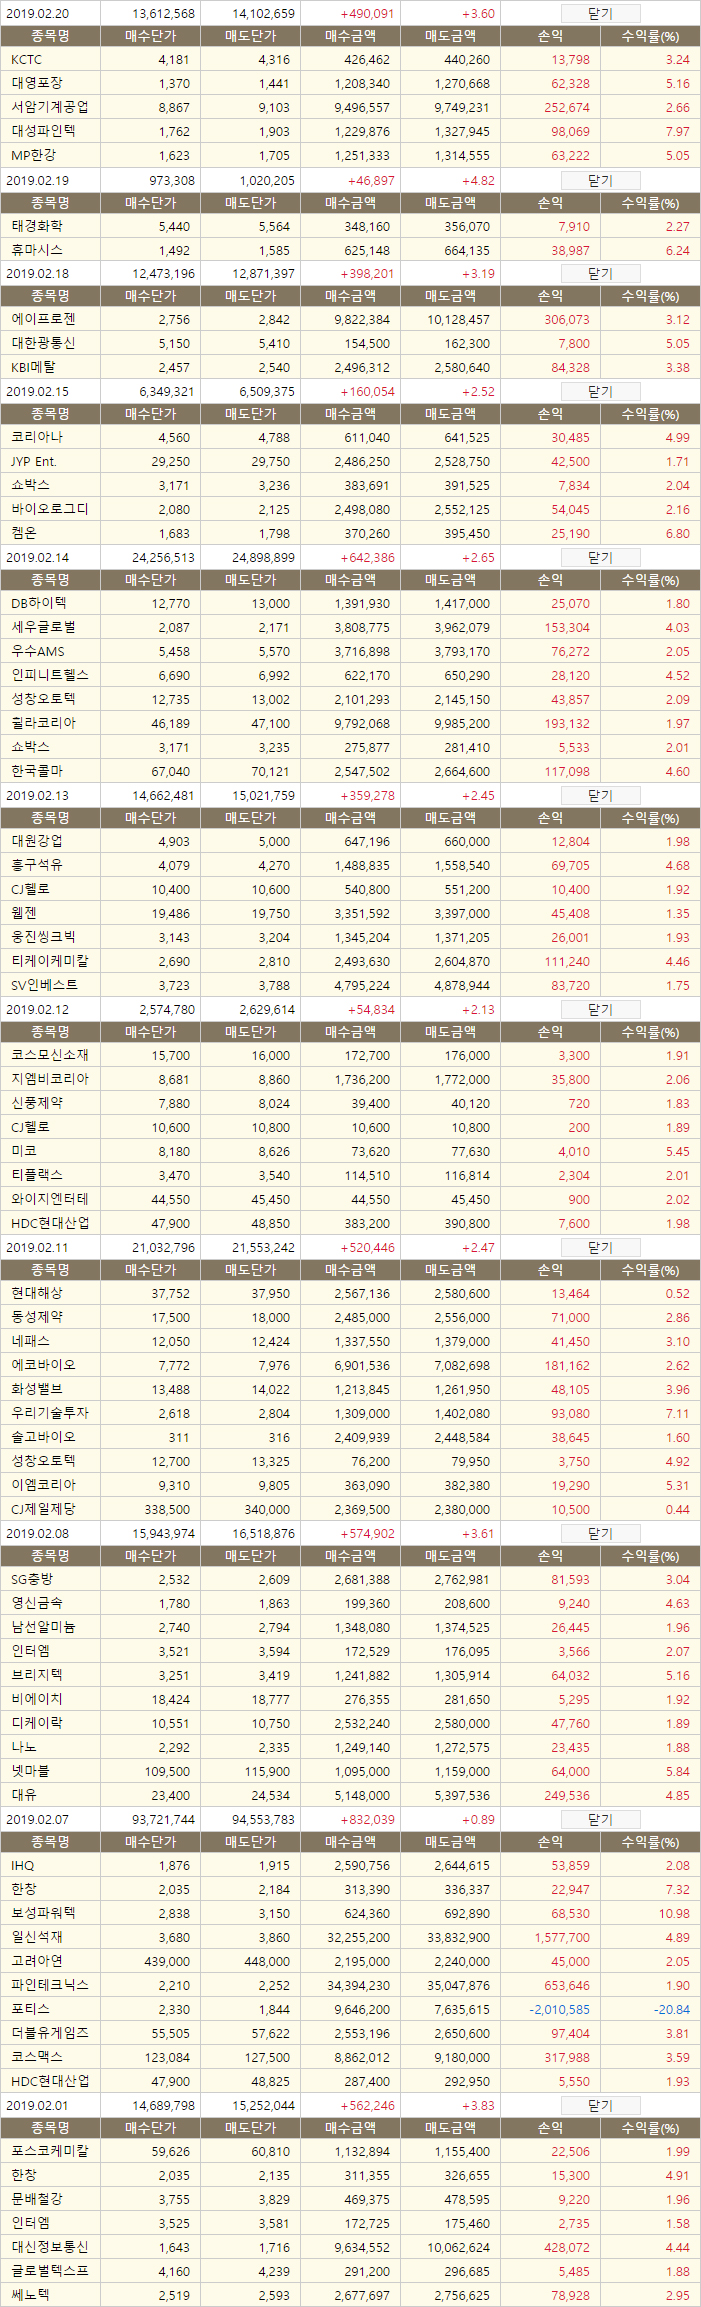Close the 2019.02.11 trade list
The width and height of the screenshot is (701, 2307).
click(600, 1248)
